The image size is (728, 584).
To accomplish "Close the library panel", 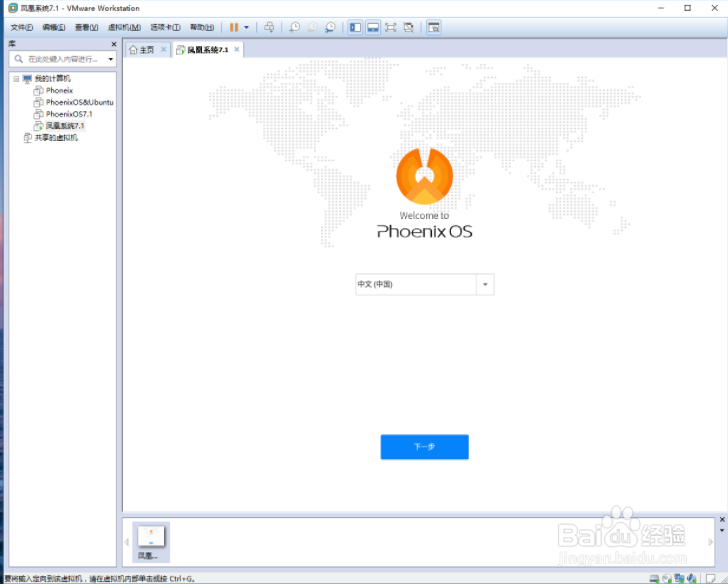I will pos(114,44).
